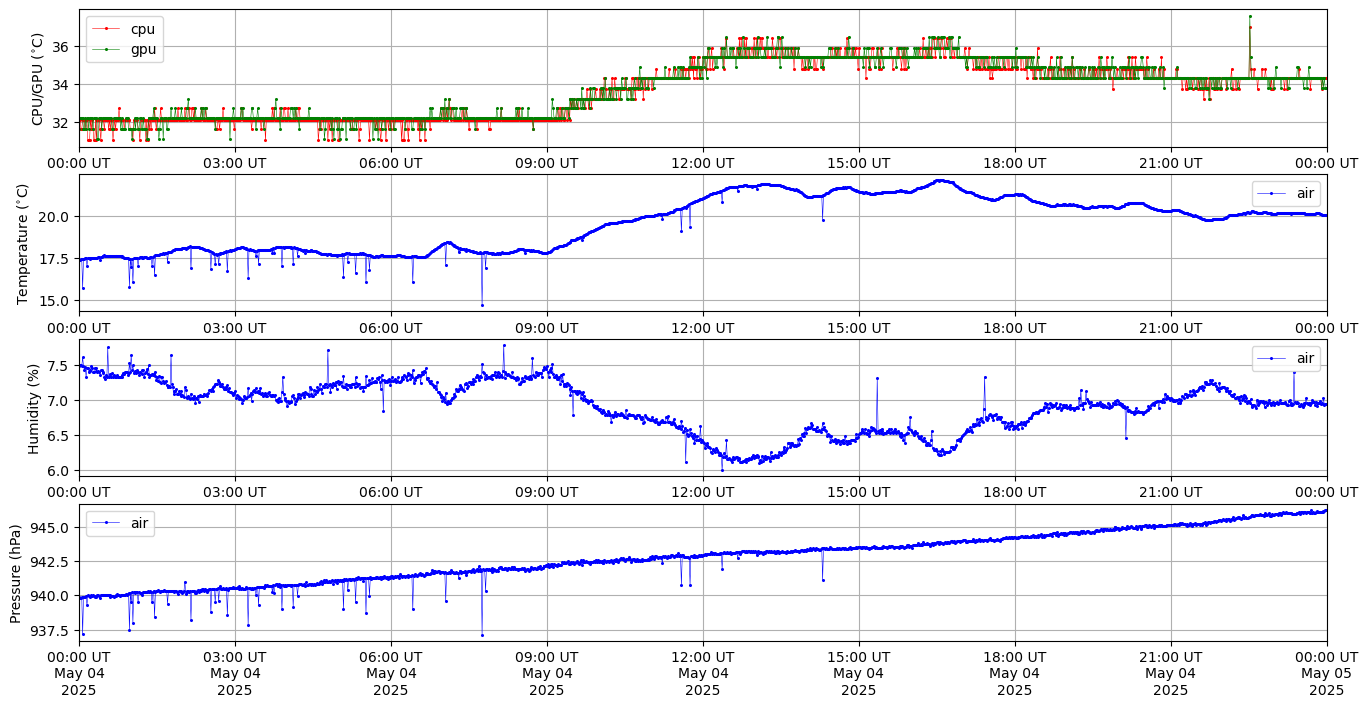The height and width of the screenshot is (707, 1368).
Task: Click the 20.0 tick on Temperature axis
Action: [x=56, y=217]
